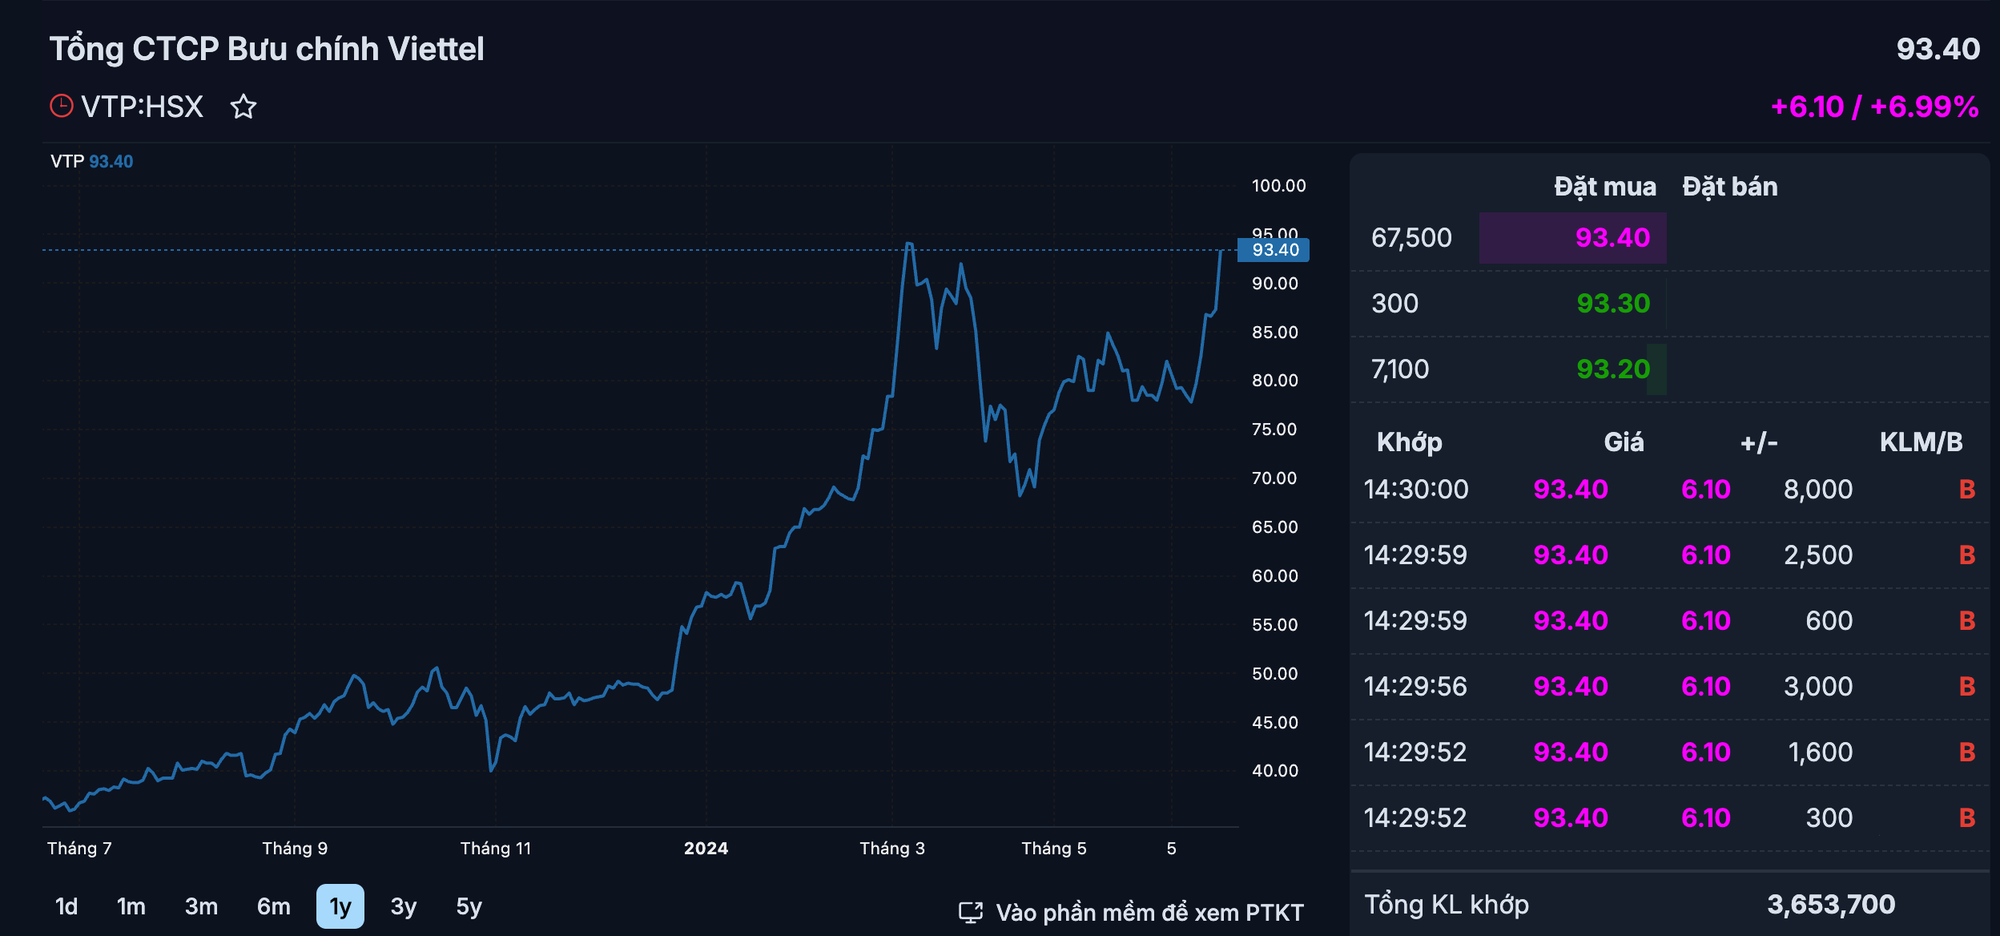Click the VTP 93.40 chart legend
The image size is (2000, 936).
92,161
